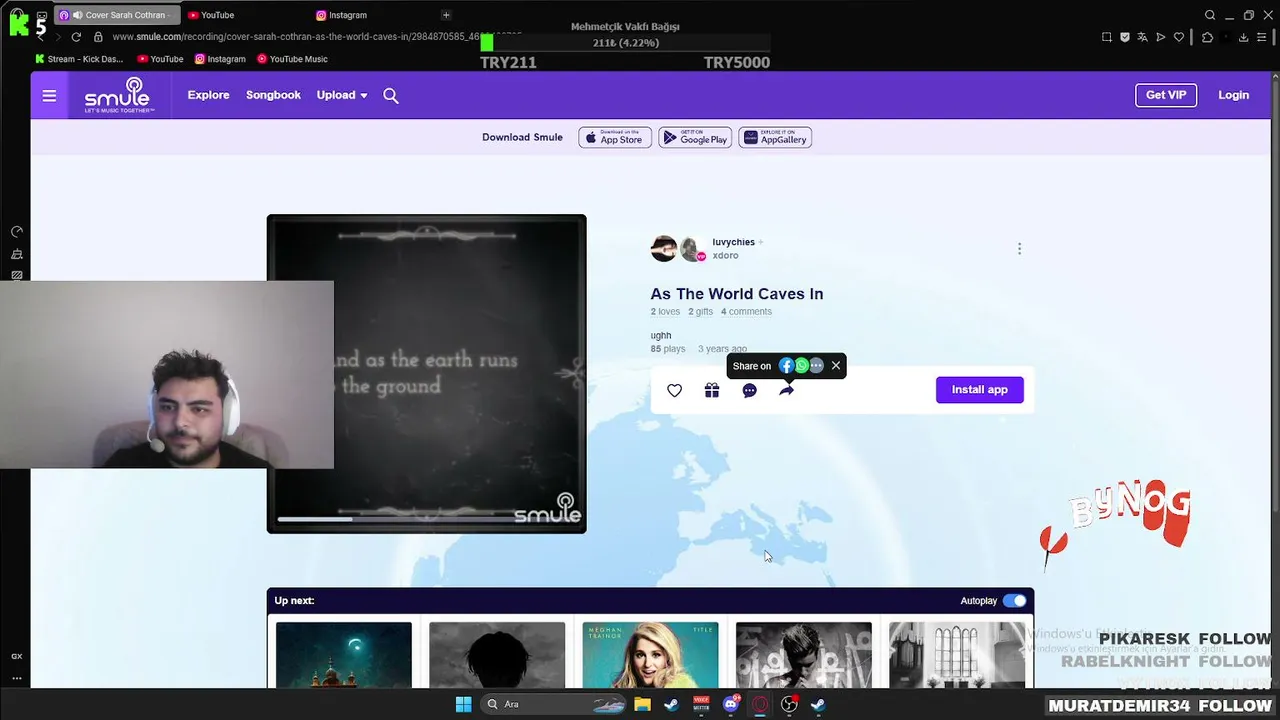
Task: Click the browser snapshot icon
Action: (x=1107, y=37)
